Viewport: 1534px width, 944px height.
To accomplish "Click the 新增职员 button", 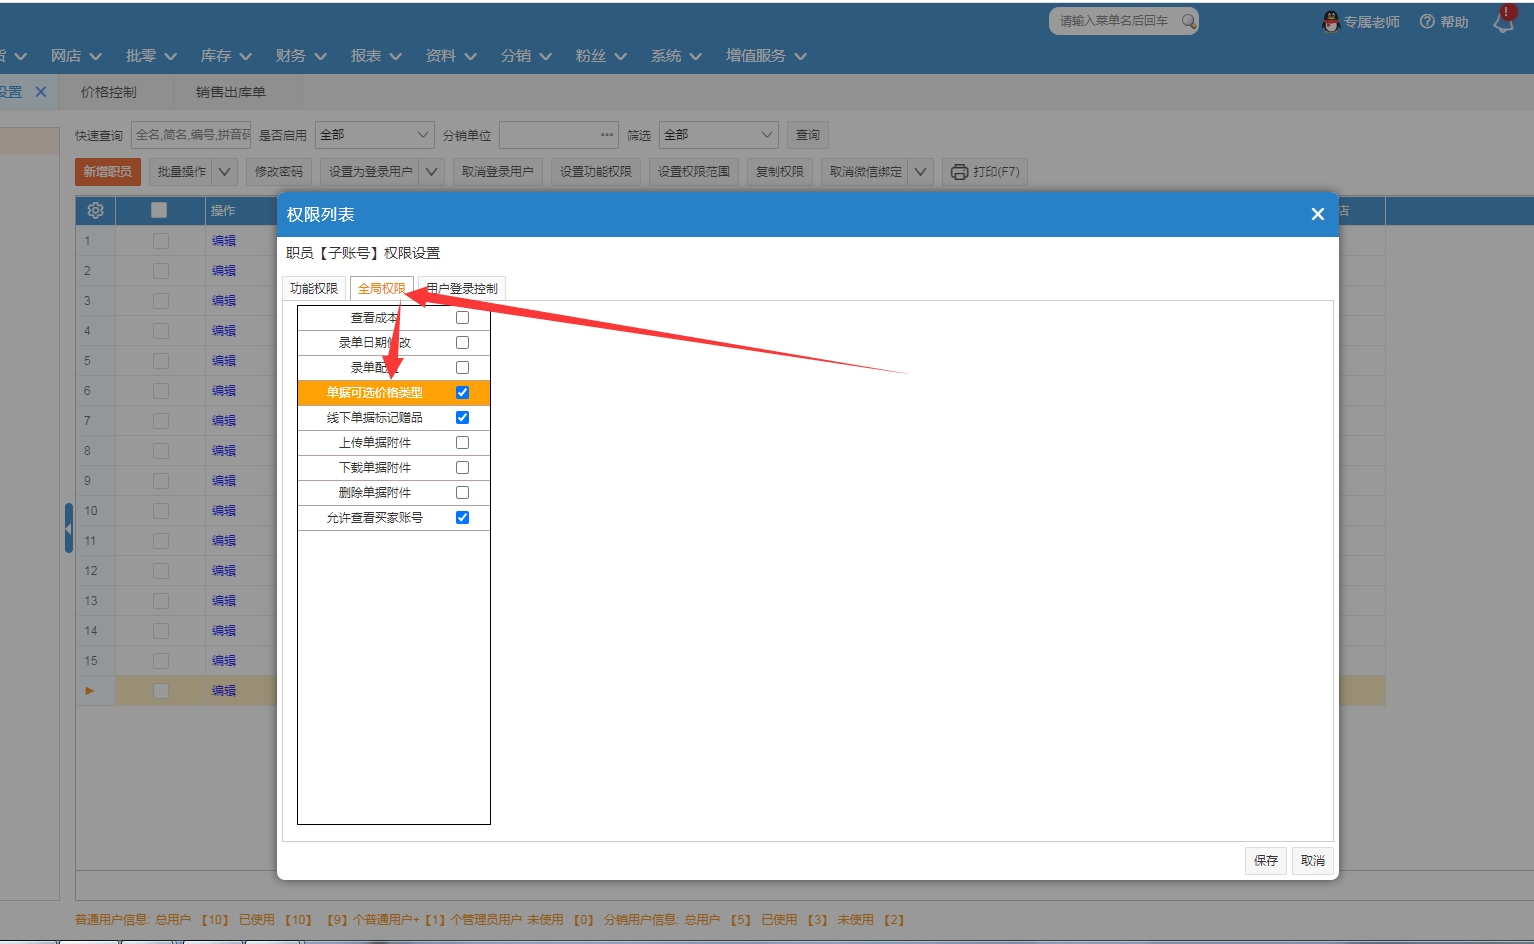I will (108, 172).
